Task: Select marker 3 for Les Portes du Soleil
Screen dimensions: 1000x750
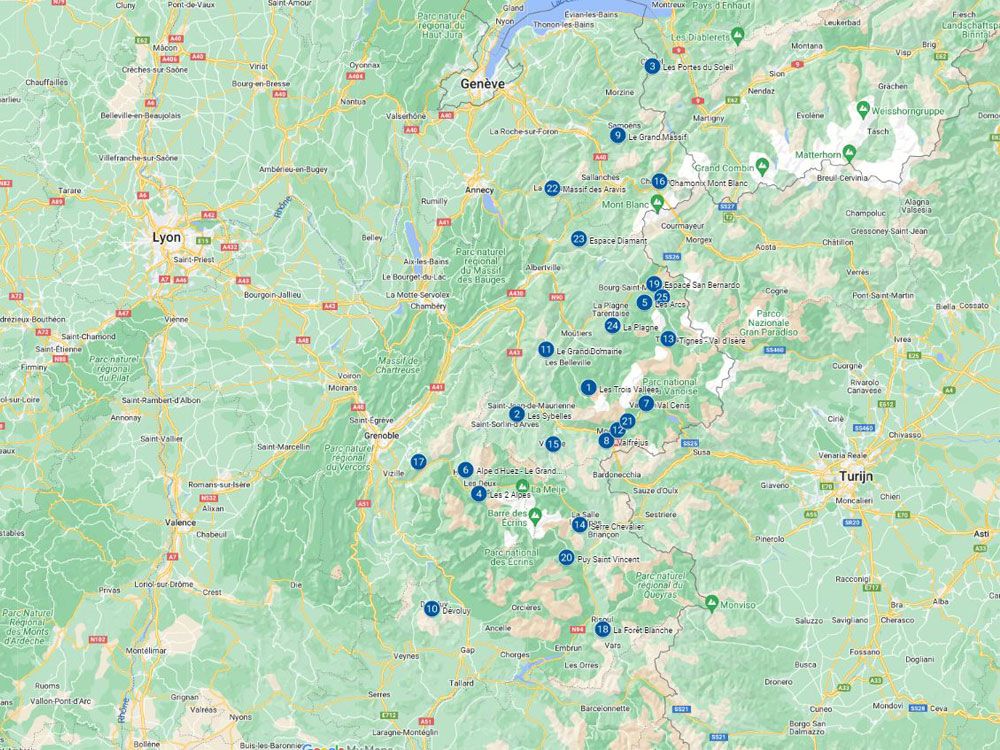Action: [651, 66]
